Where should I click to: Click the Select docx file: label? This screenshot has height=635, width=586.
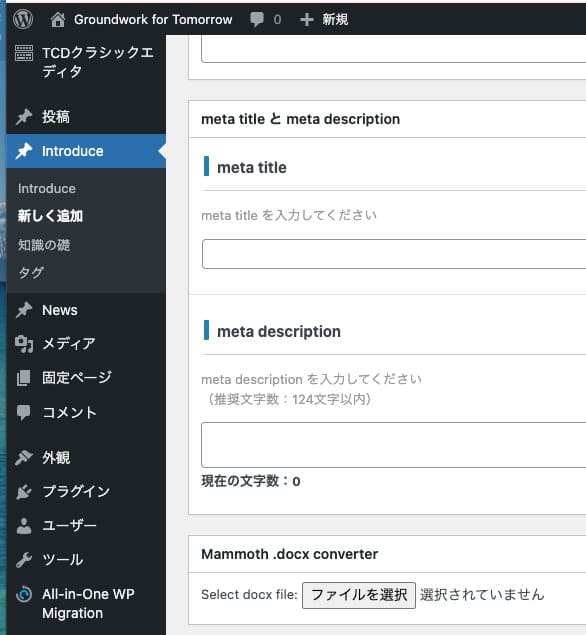click(x=249, y=595)
